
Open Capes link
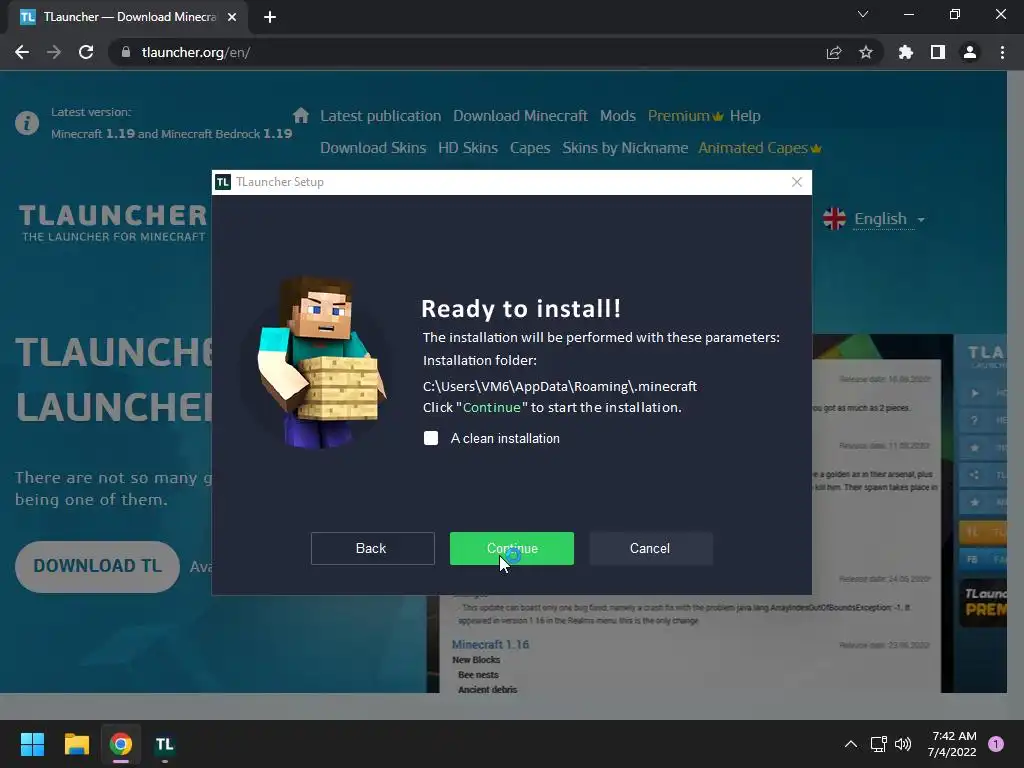point(530,148)
